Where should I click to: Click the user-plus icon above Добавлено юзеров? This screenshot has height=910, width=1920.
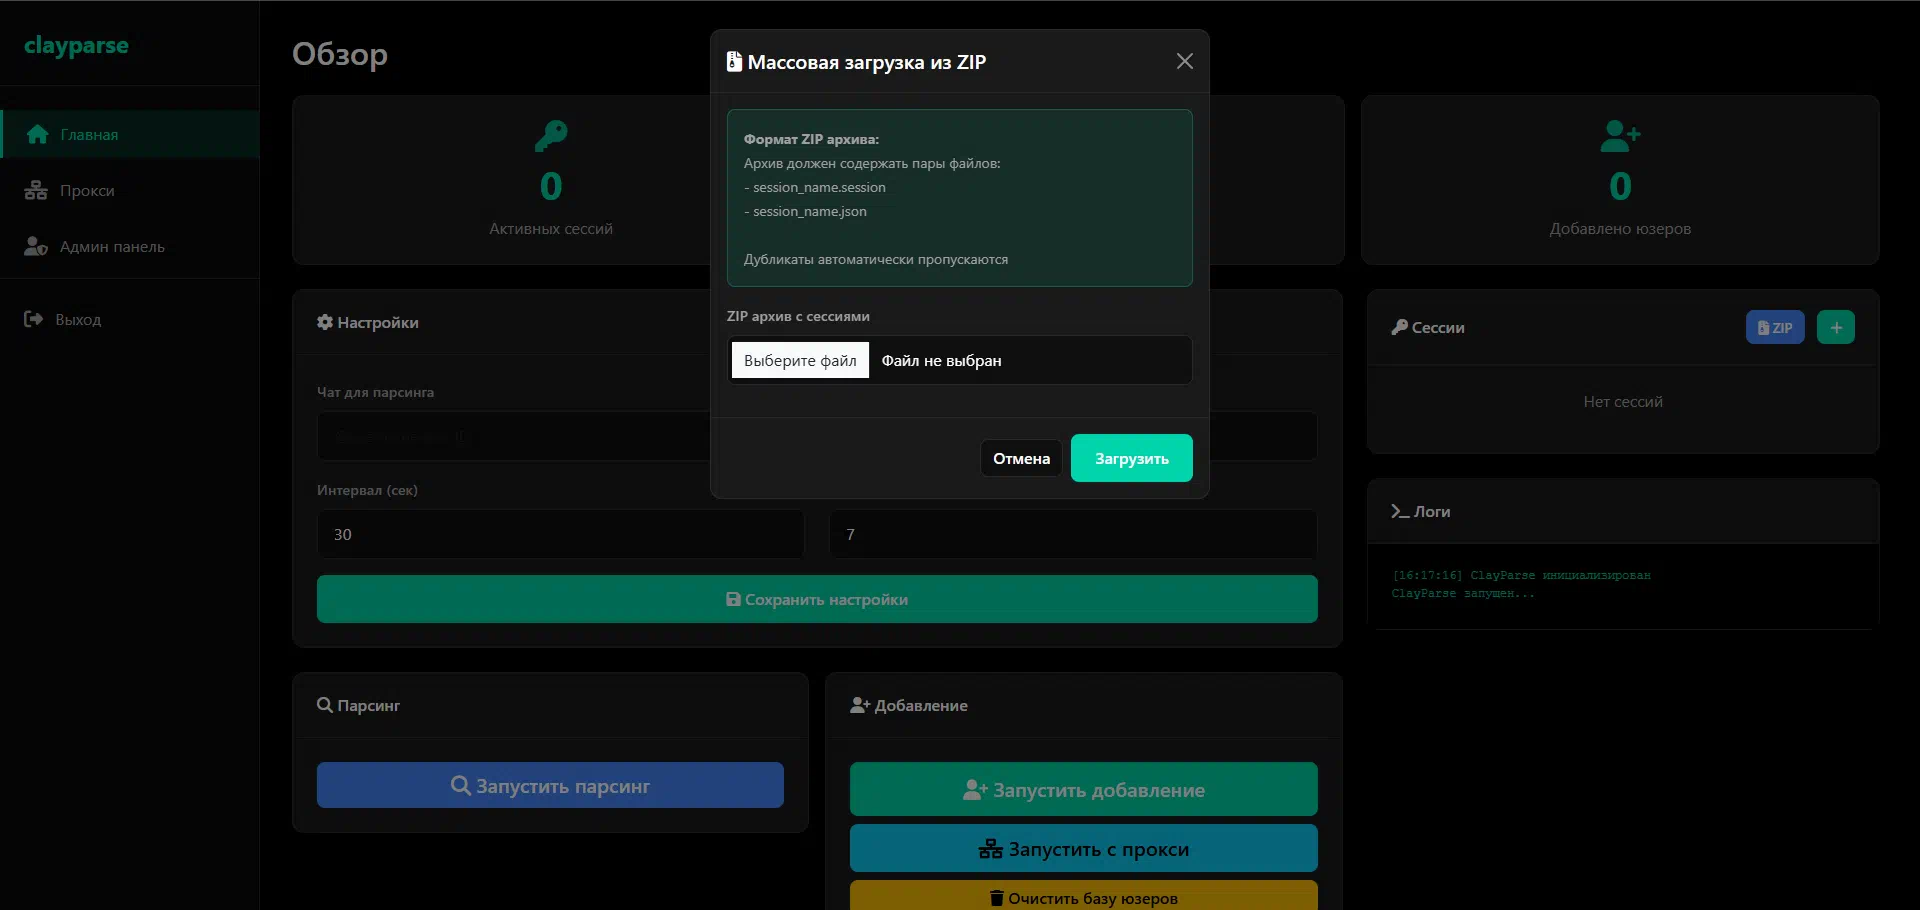pos(1620,135)
